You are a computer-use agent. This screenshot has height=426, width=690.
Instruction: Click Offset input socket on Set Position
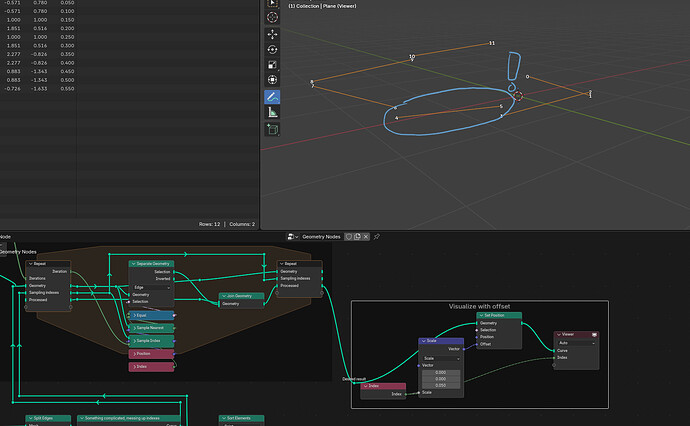477,344
